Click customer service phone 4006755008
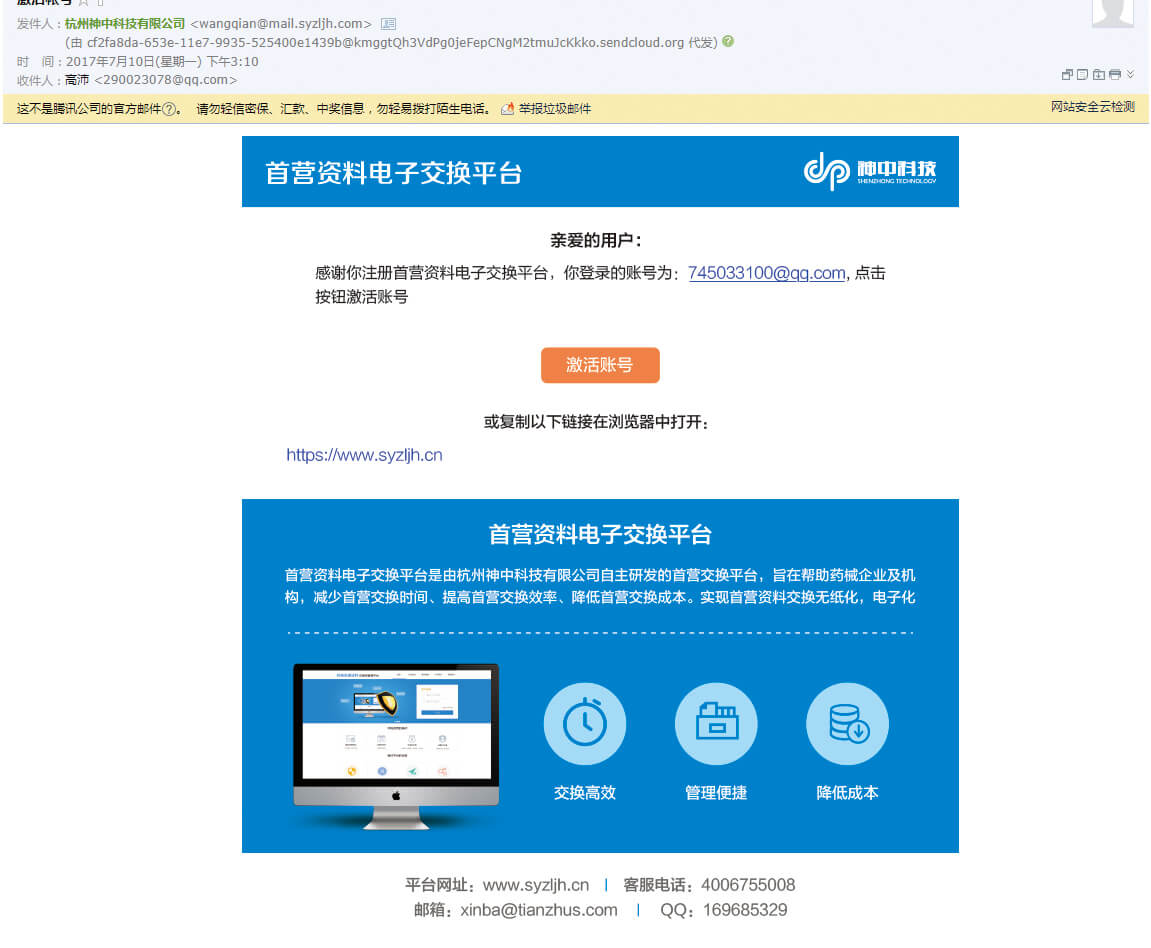 748,885
